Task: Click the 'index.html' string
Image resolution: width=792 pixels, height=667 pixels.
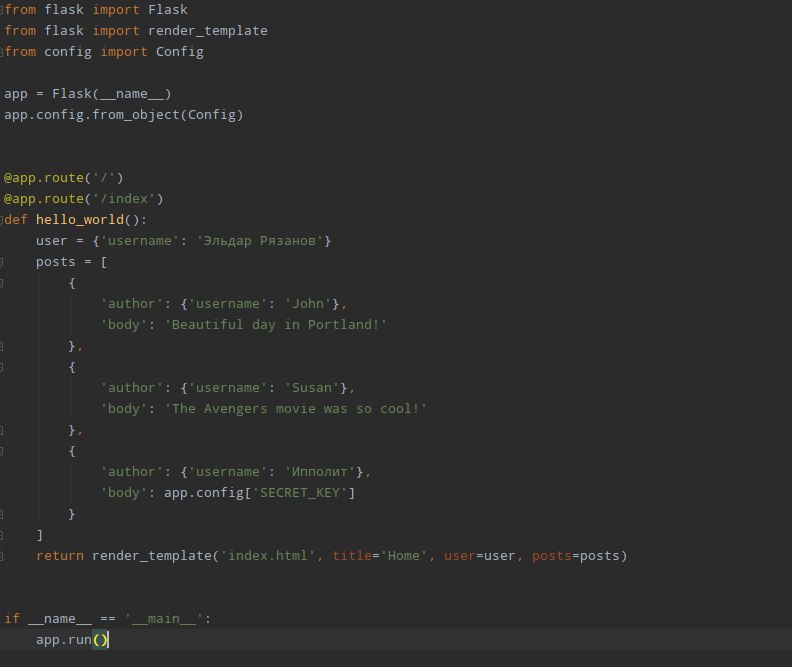Action: tap(268, 556)
